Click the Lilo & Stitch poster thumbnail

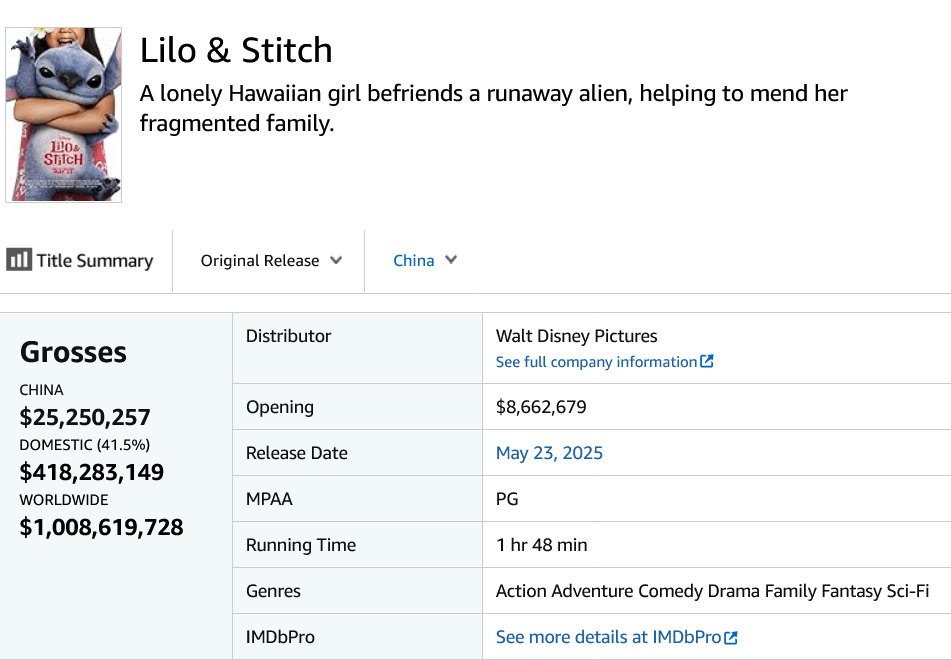pos(64,115)
